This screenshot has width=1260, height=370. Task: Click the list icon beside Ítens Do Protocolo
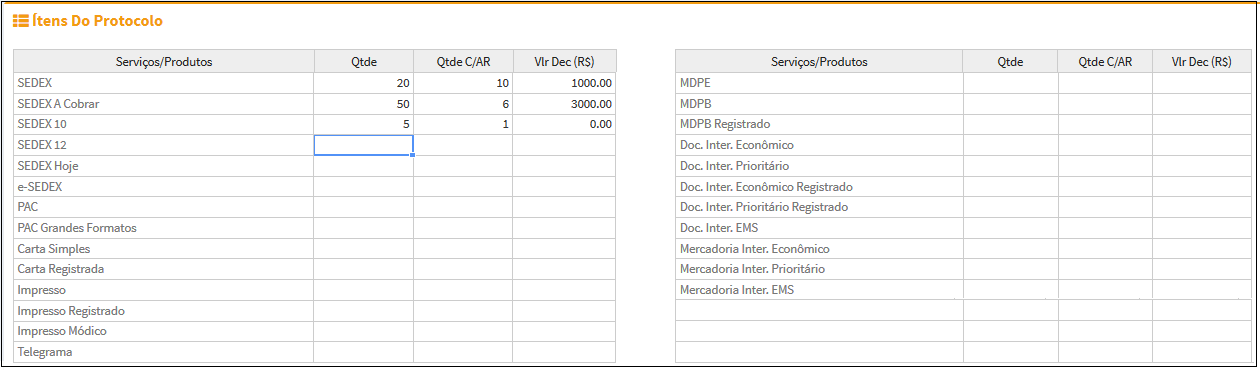click(20, 21)
